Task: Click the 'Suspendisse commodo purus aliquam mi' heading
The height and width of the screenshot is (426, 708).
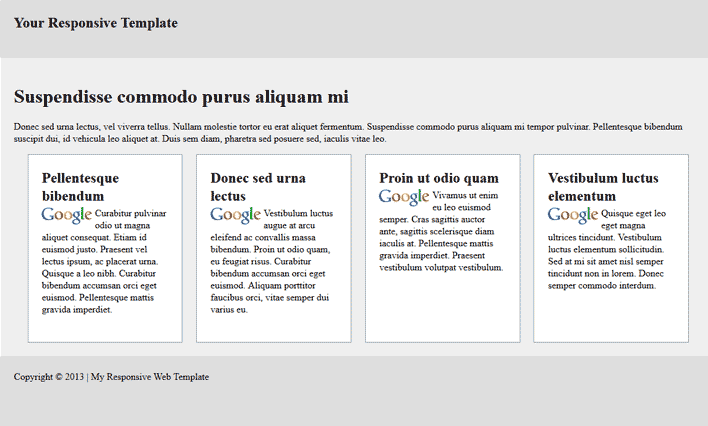Action: pos(181,97)
